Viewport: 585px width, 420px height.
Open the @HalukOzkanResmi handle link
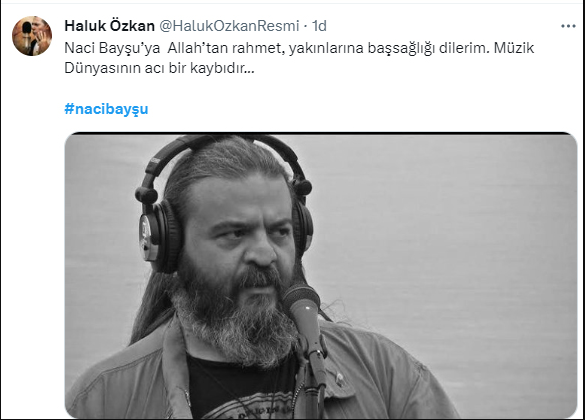tap(229, 26)
